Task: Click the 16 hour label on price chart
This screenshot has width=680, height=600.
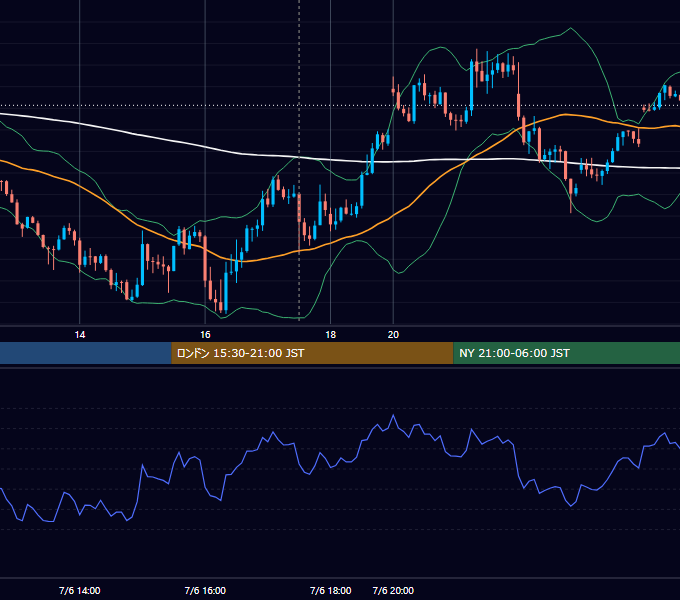Action: [205, 335]
